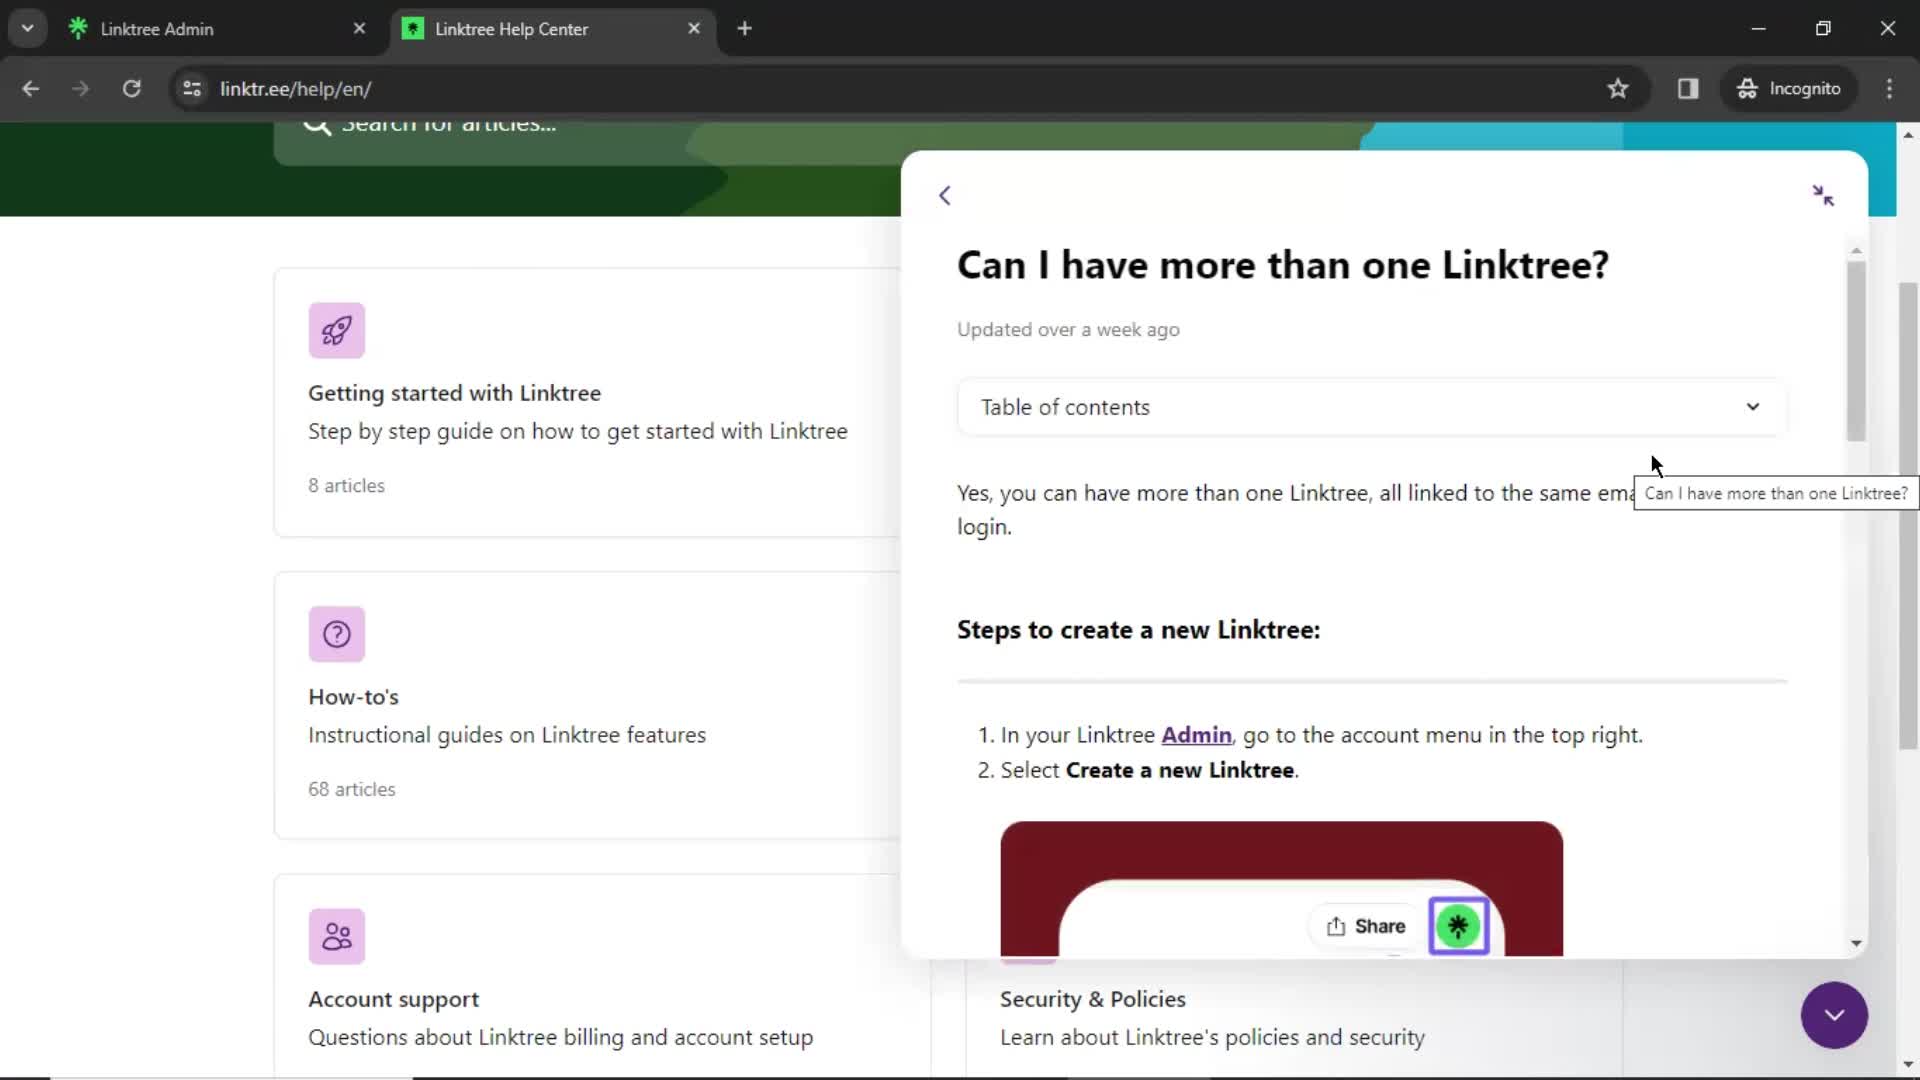The height and width of the screenshot is (1080, 1920).
Task: Click the 'Steps to create a new Linktree:' heading
Action: pos(1138,630)
